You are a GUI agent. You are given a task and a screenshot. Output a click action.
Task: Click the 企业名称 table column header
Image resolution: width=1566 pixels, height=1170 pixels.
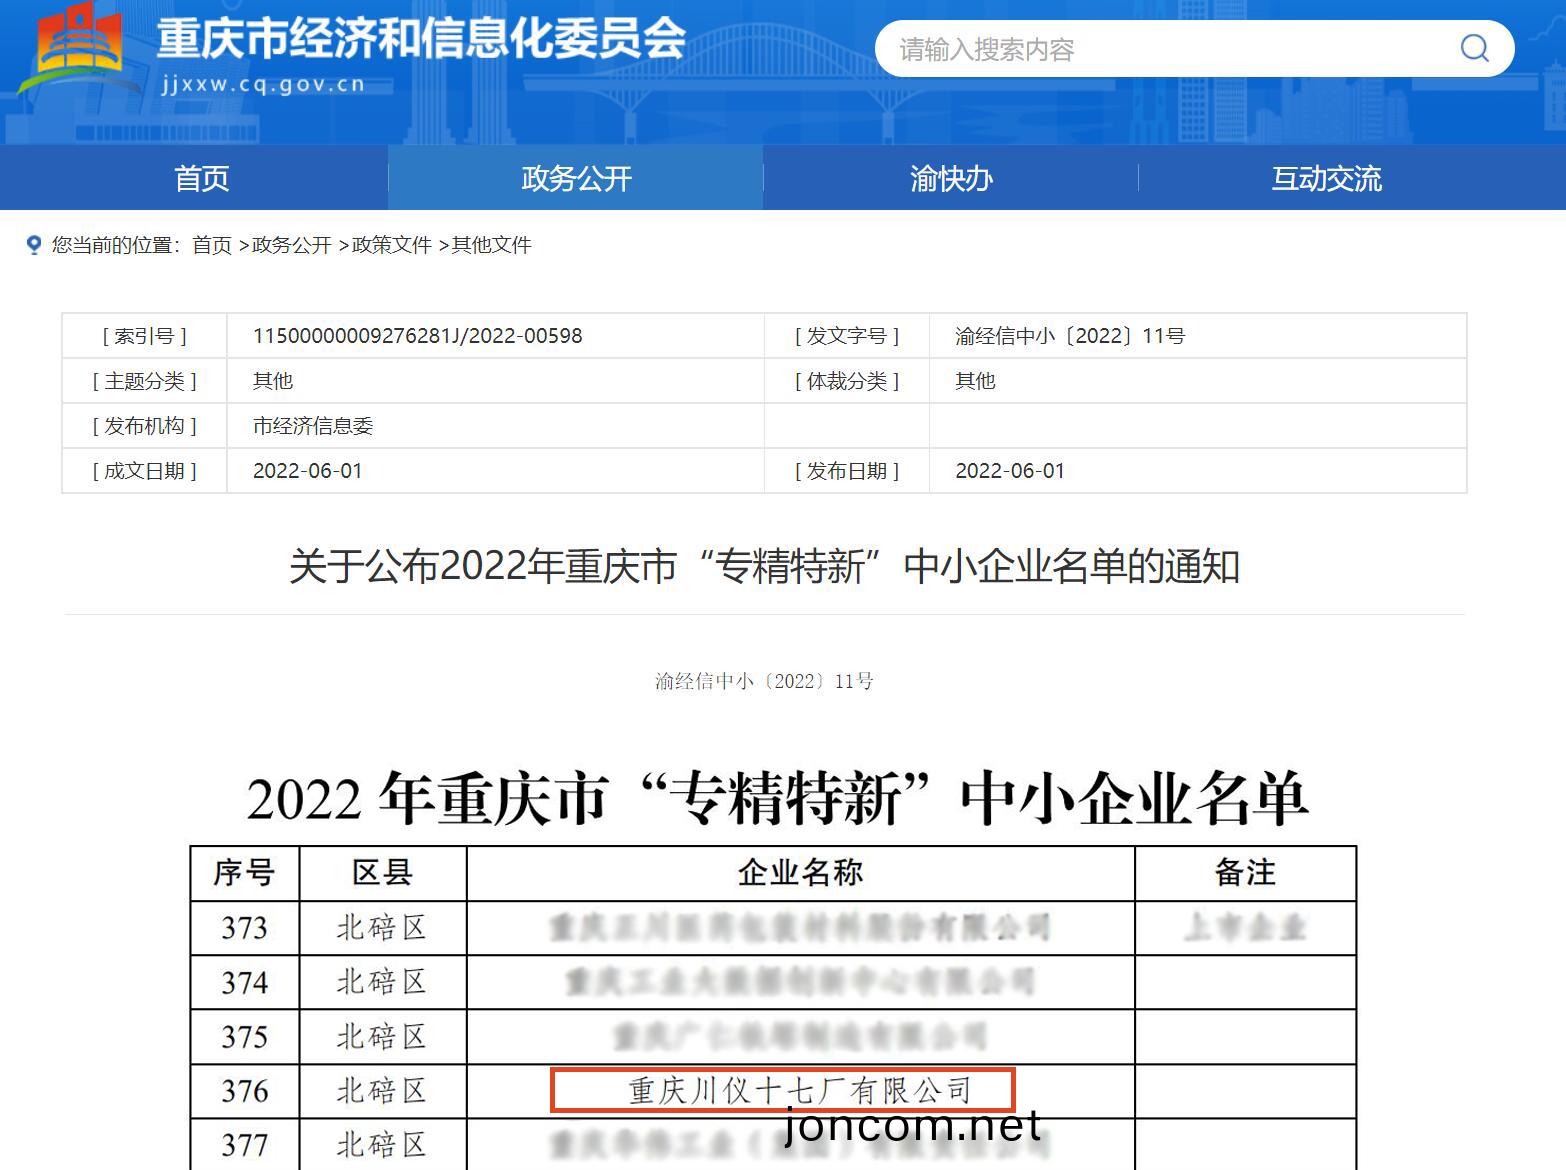[800, 873]
